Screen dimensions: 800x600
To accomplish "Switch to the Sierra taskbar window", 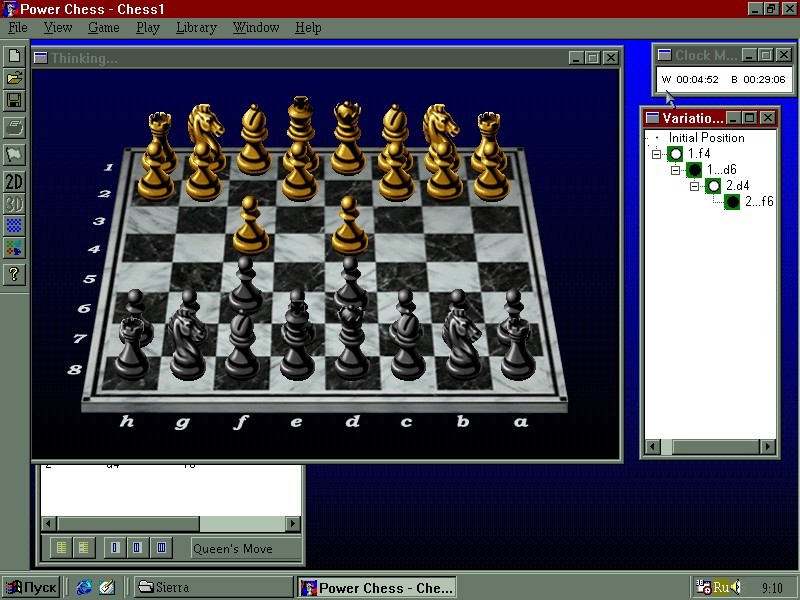I will [x=213, y=587].
